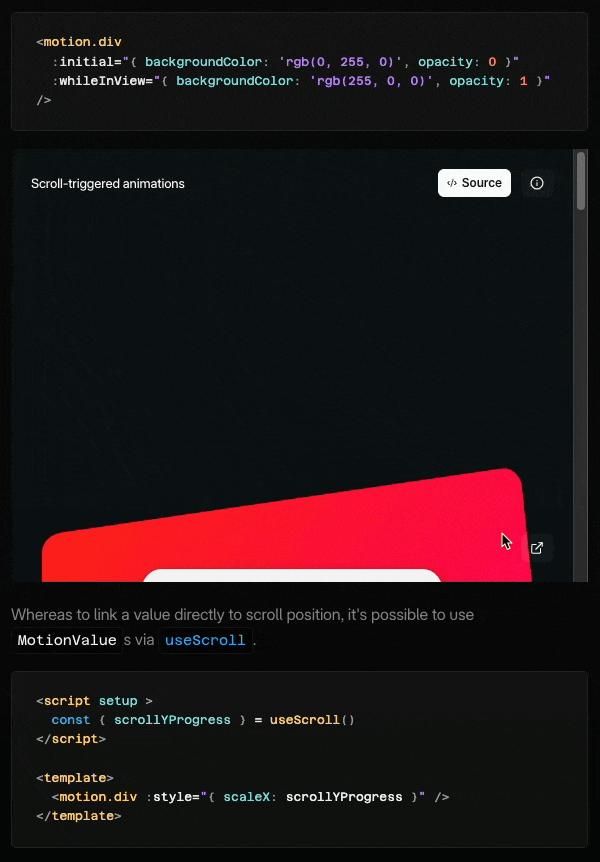Click the MotionValue inline code
600x862 pixels.
coord(67,640)
